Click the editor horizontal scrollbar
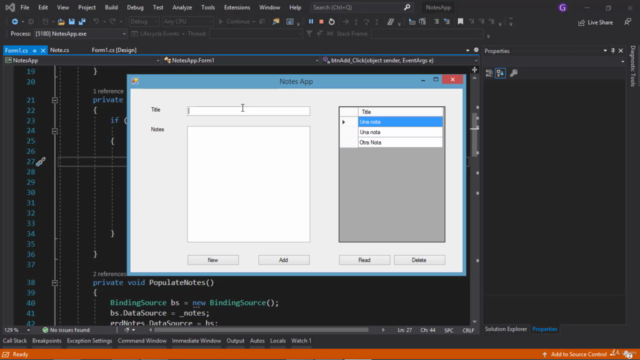Screen dimensions: 640x360 (x=261, y=330)
